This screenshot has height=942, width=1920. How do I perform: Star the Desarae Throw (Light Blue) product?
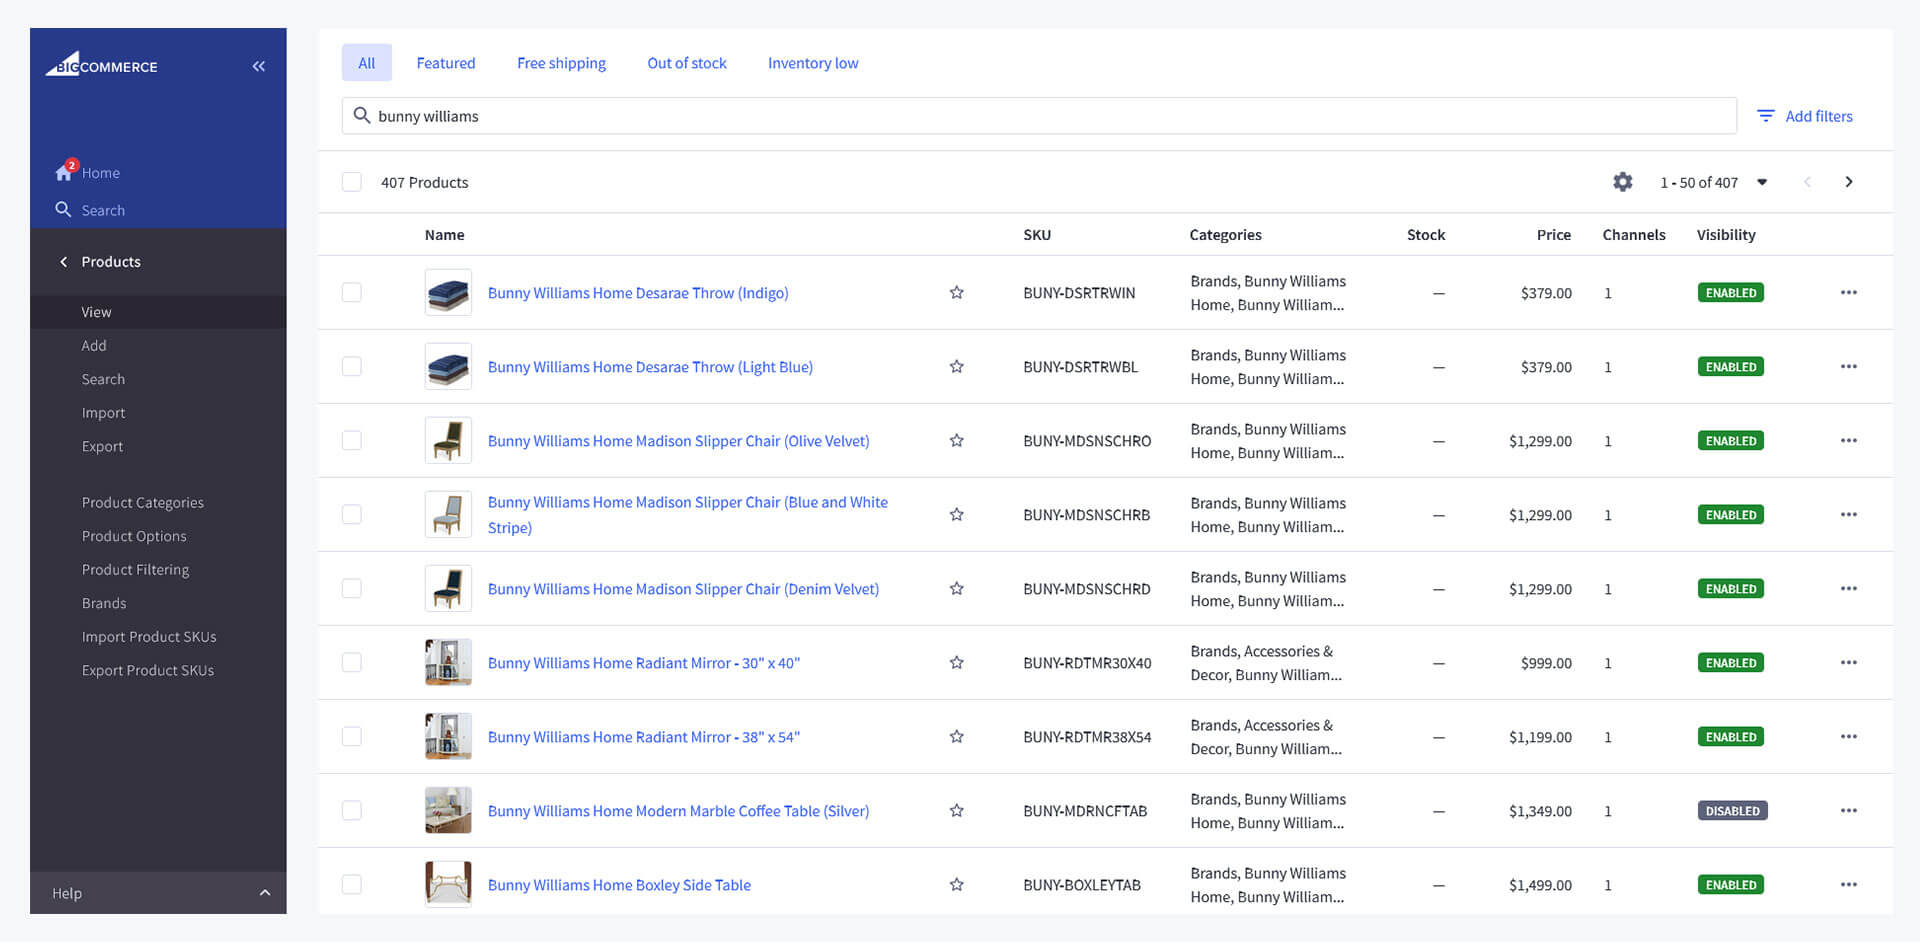click(x=957, y=367)
